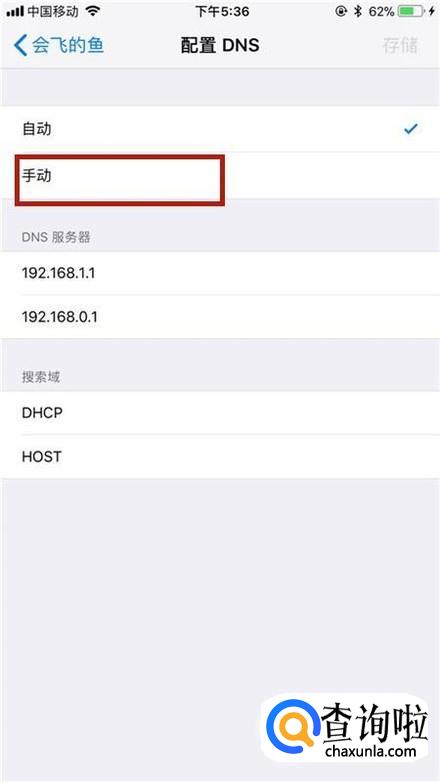The width and height of the screenshot is (440, 782).
Task: Tap the 配置 DNS page title
Action: (220, 45)
